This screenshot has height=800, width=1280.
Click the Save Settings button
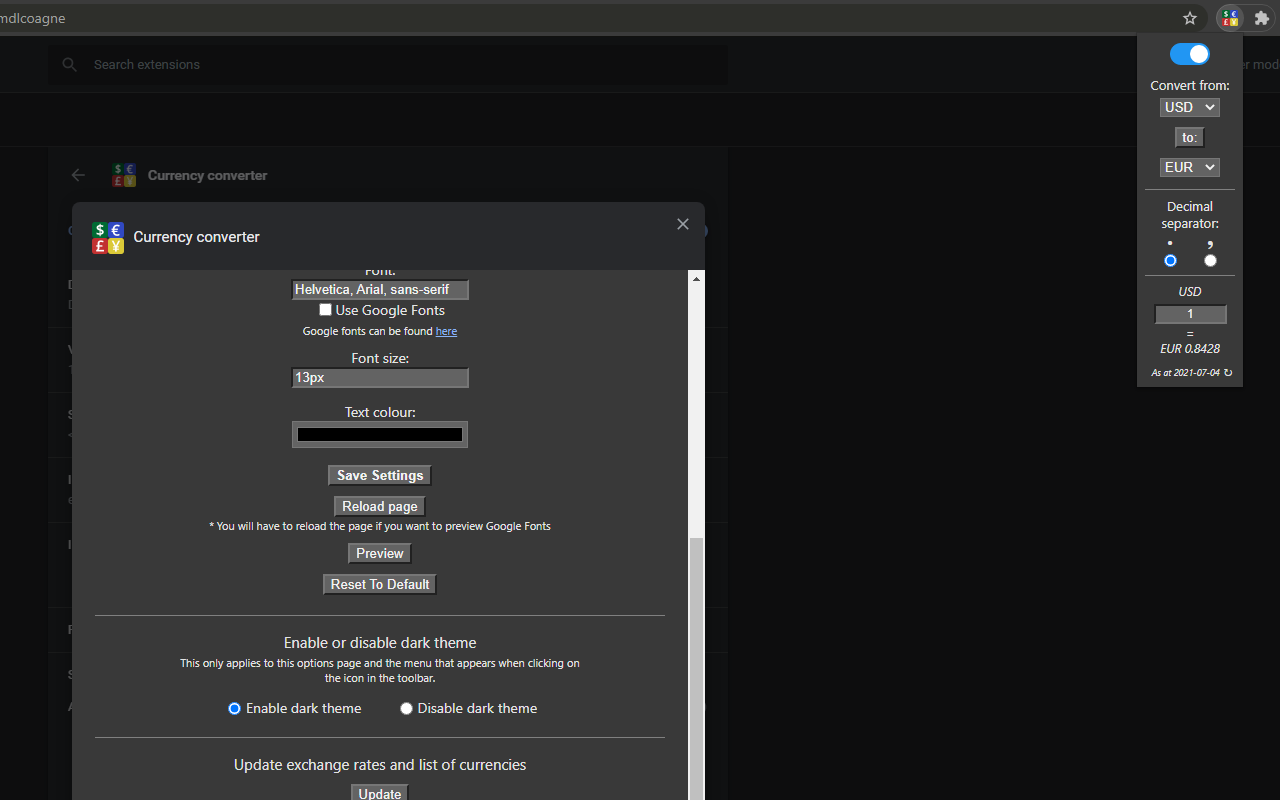click(380, 475)
